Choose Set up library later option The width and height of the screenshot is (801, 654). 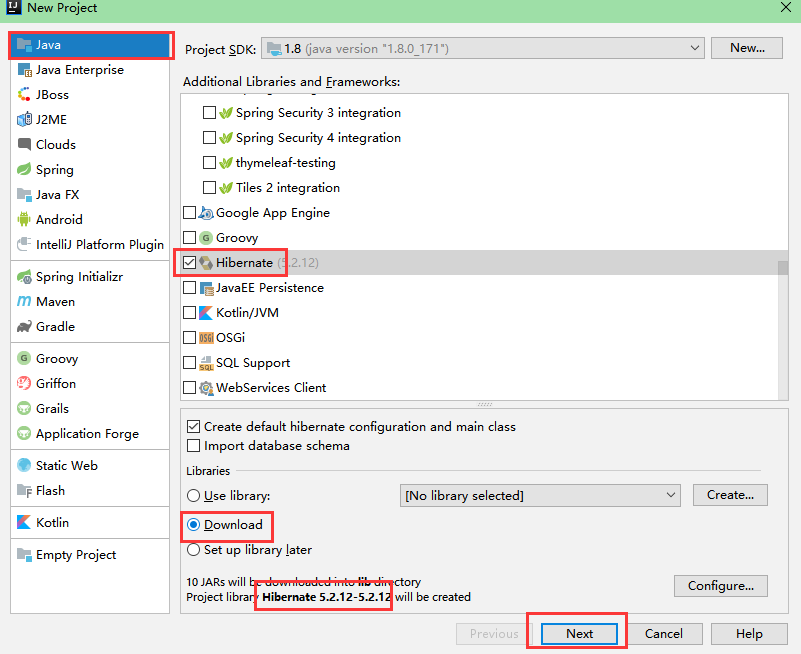click(x=194, y=550)
